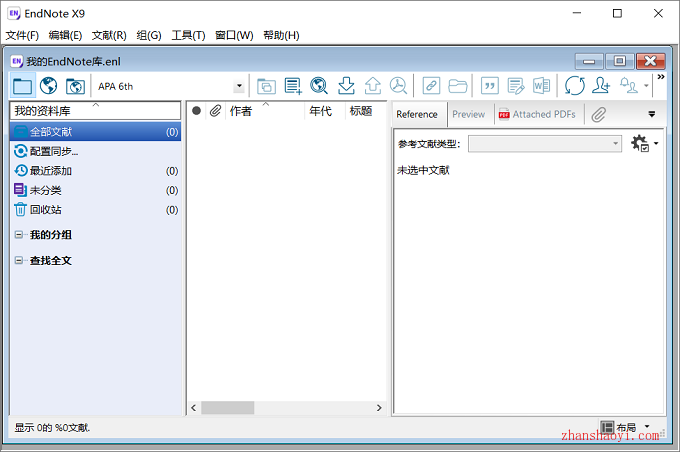Sort list by 作者 column header
The image size is (680, 452).
coord(265,111)
